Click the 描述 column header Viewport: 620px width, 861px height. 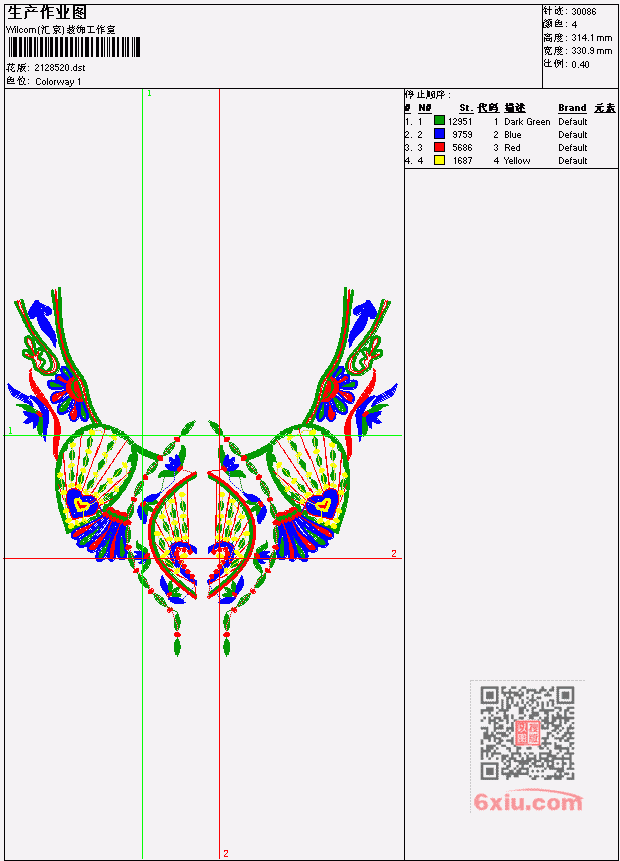point(515,108)
